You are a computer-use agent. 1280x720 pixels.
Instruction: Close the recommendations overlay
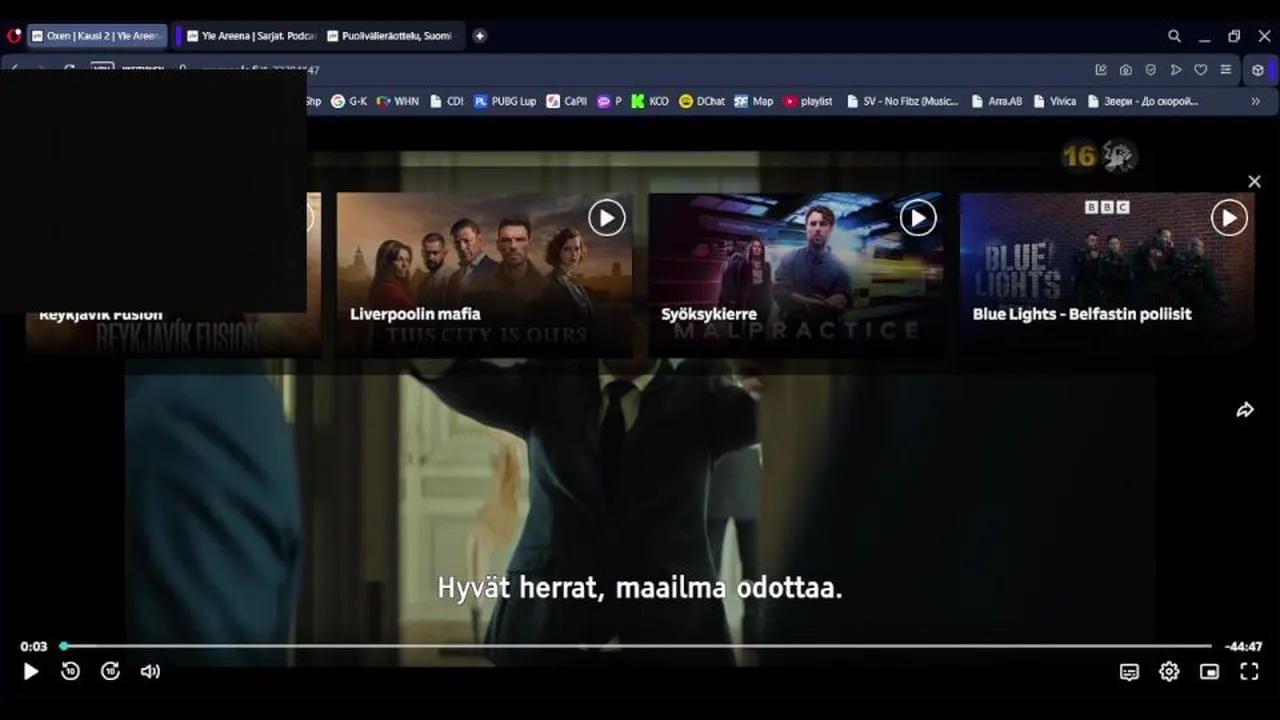click(x=1254, y=181)
